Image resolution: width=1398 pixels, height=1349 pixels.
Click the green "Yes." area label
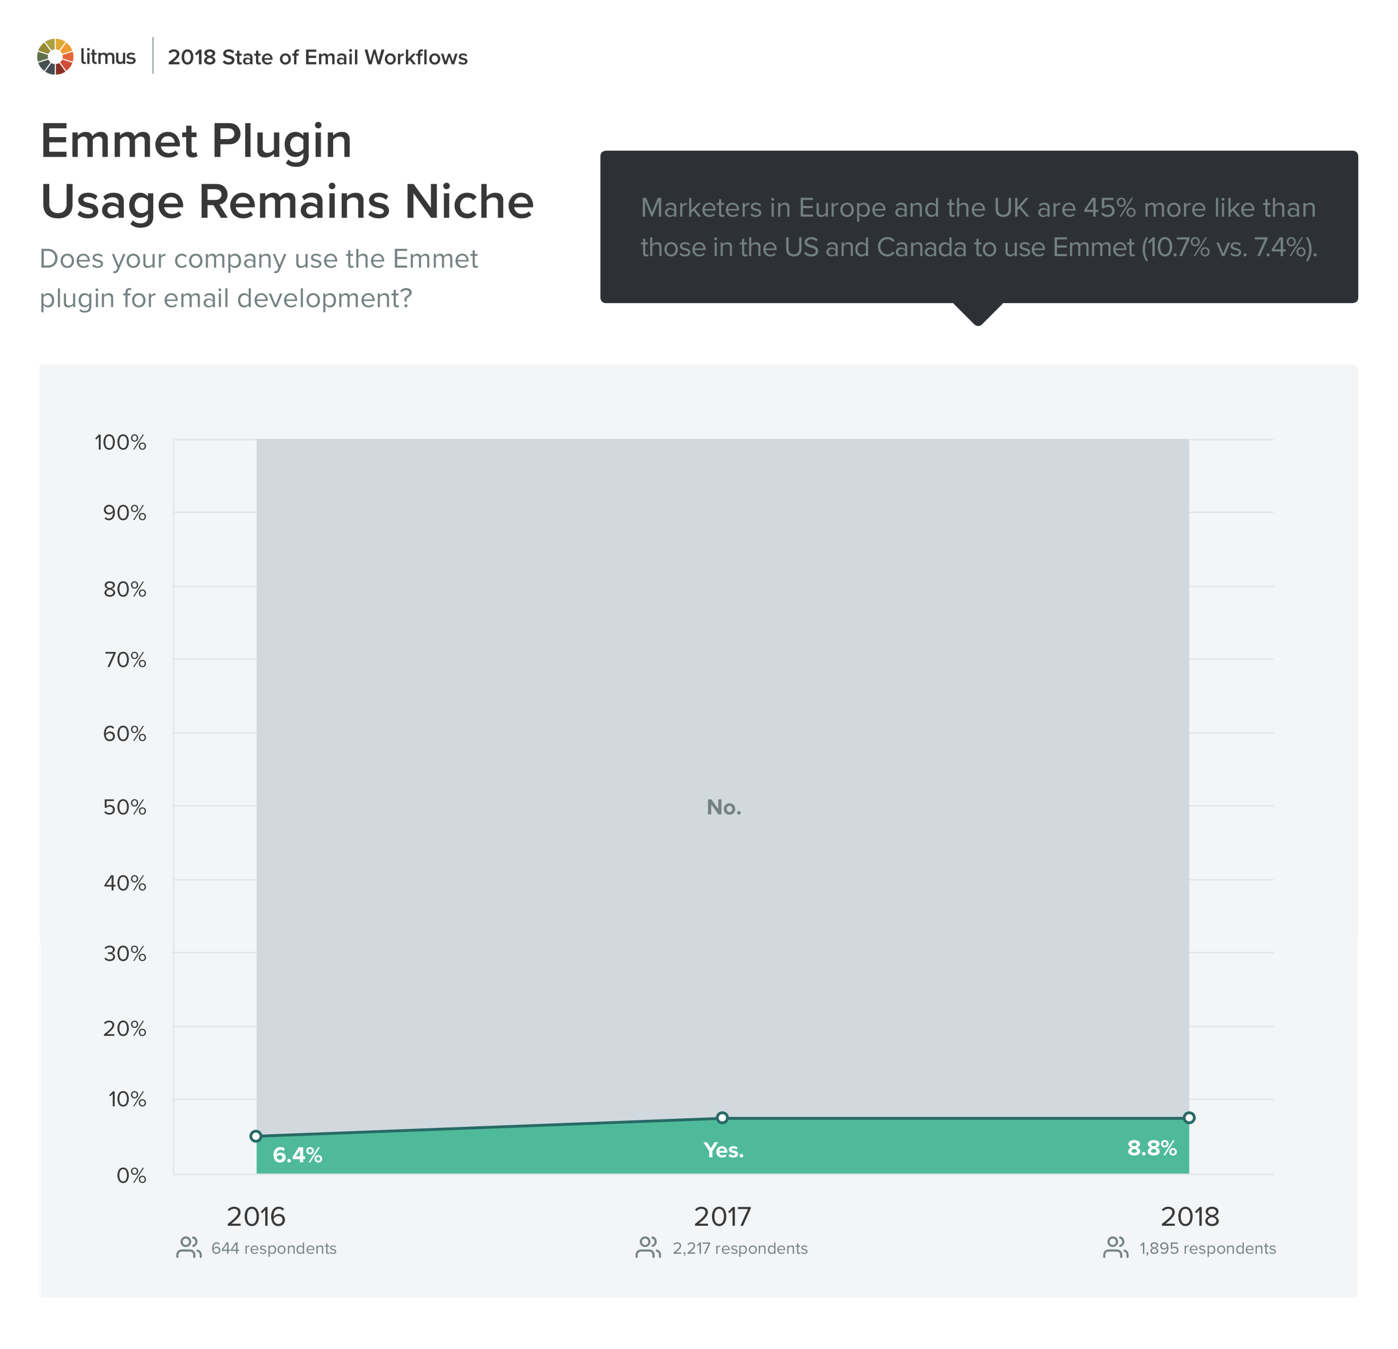[x=723, y=1151]
